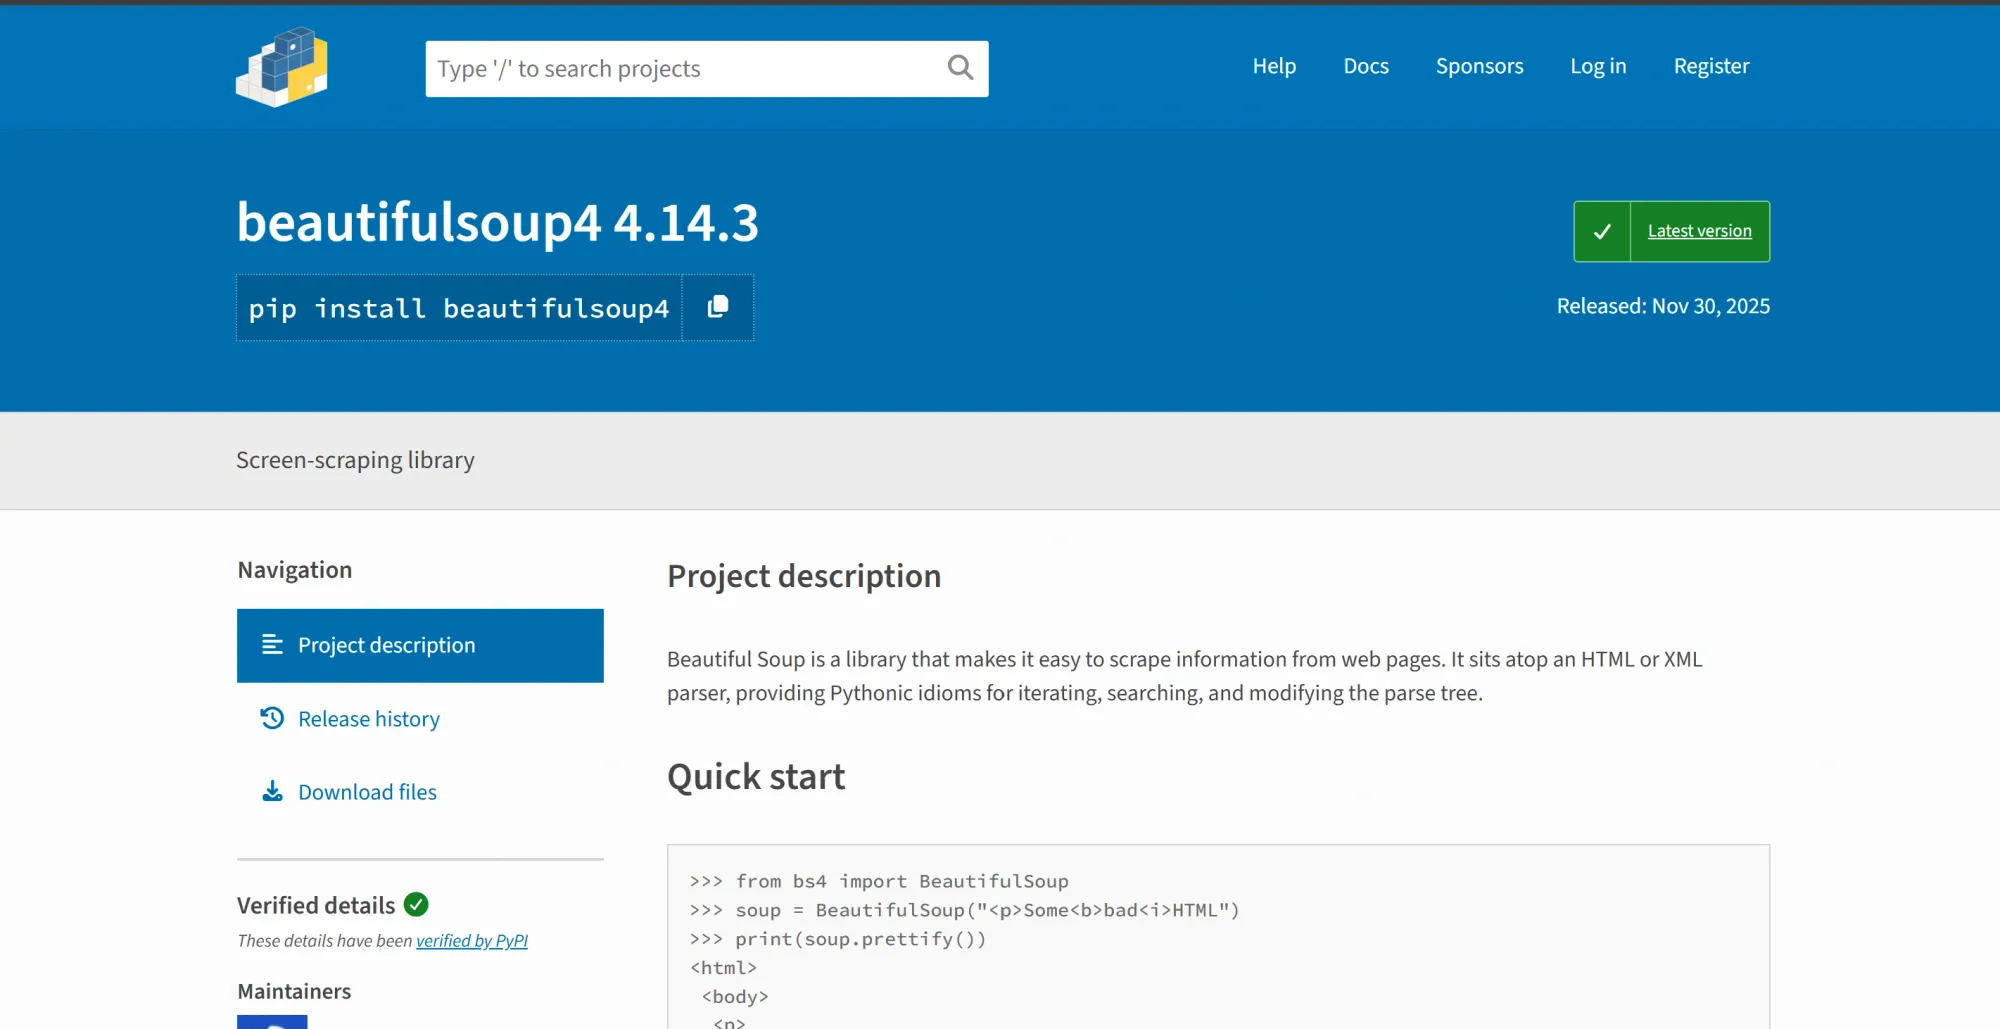Go to the Sponsors page
This screenshot has width=2000, height=1029.
click(x=1479, y=66)
